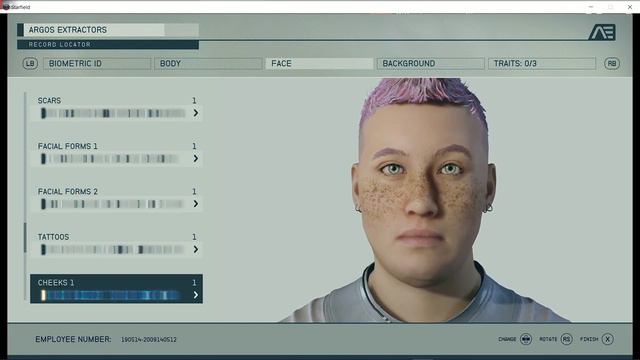Adjust the Tattoos slider bar
This screenshot has width=640, height=360.
(x=112, y=249)
